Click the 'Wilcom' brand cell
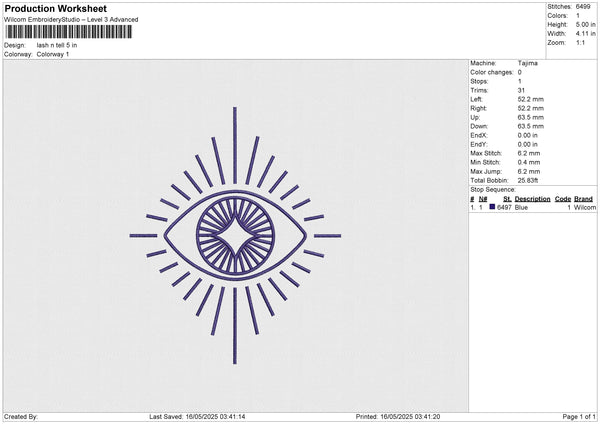 [585, 207]
